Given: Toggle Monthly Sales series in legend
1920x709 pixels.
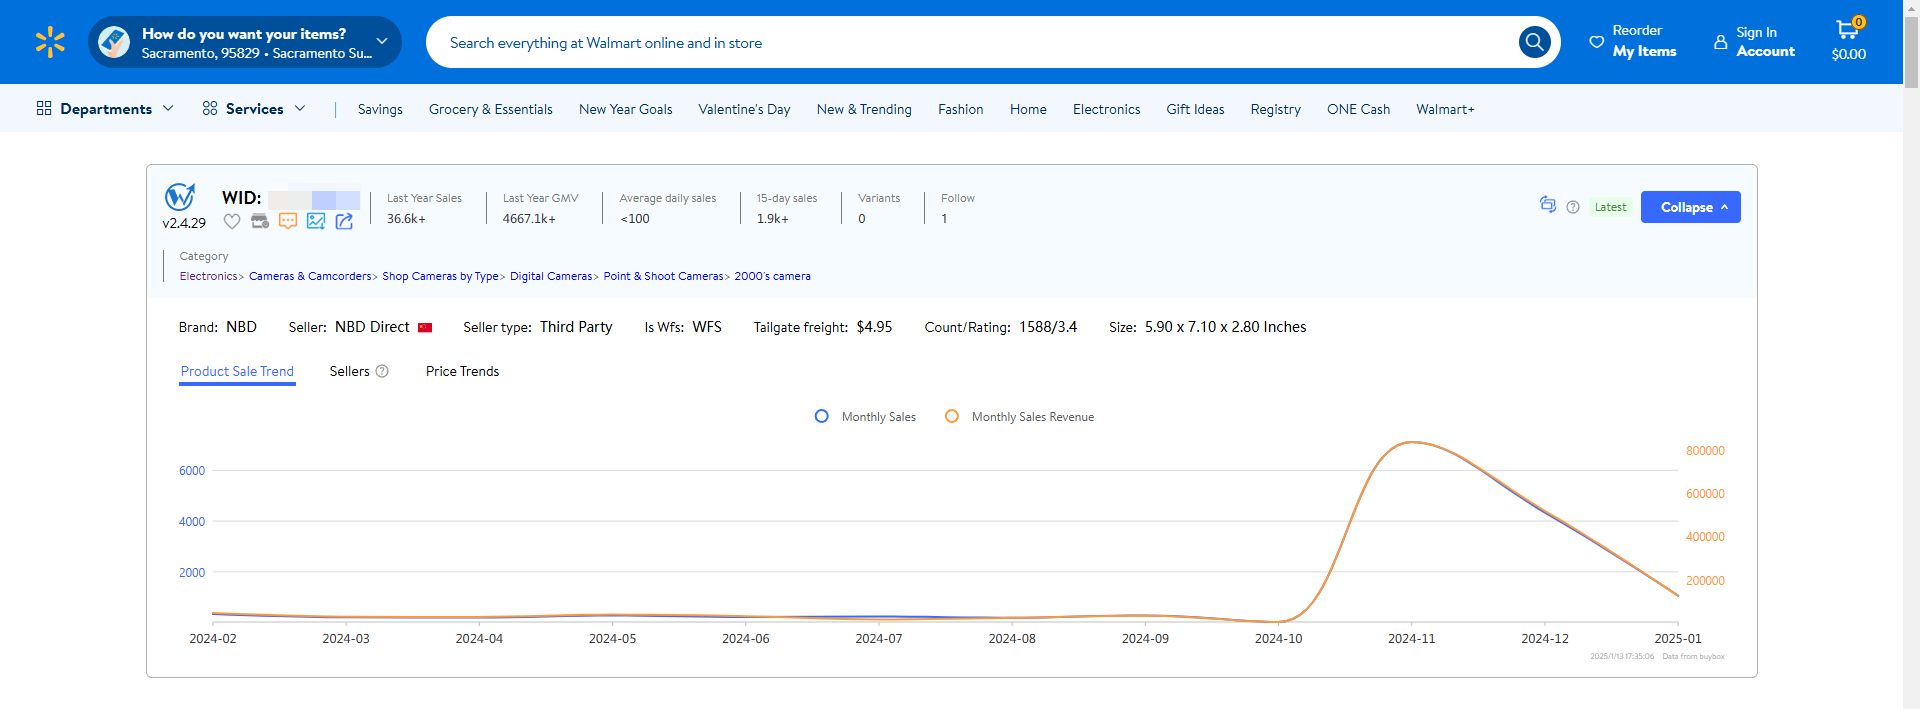Looking at the screenshot, I should [x=865, y=417].
